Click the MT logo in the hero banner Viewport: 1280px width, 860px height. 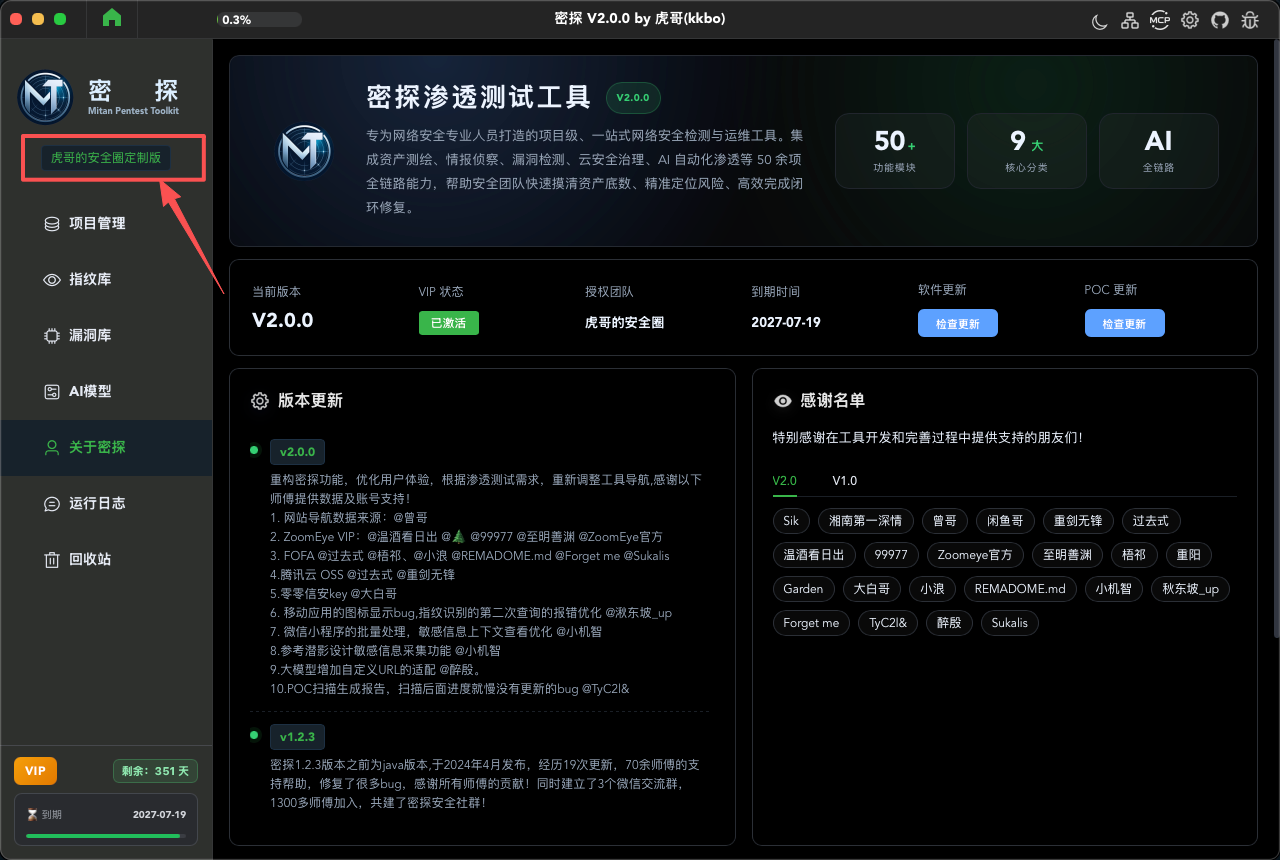click(304, 151)
